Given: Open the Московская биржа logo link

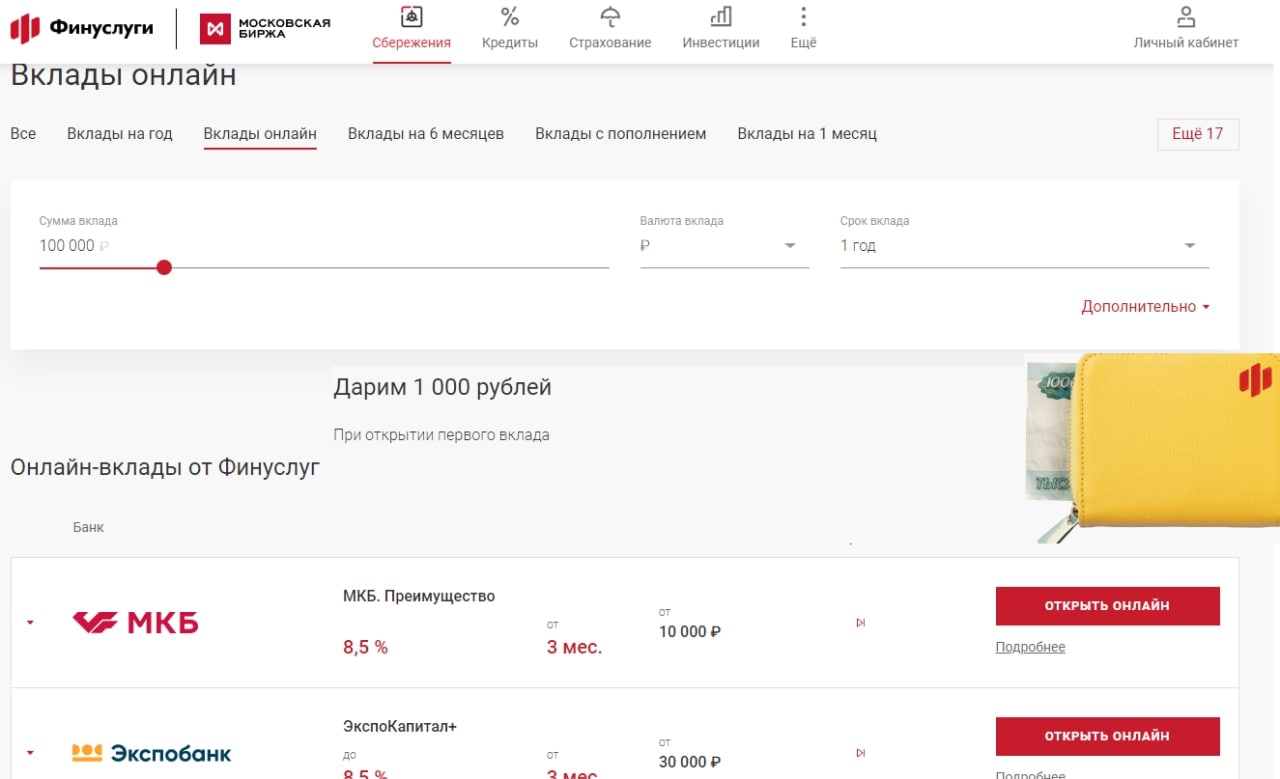Looking at the screenshot, I should [265, 28].
